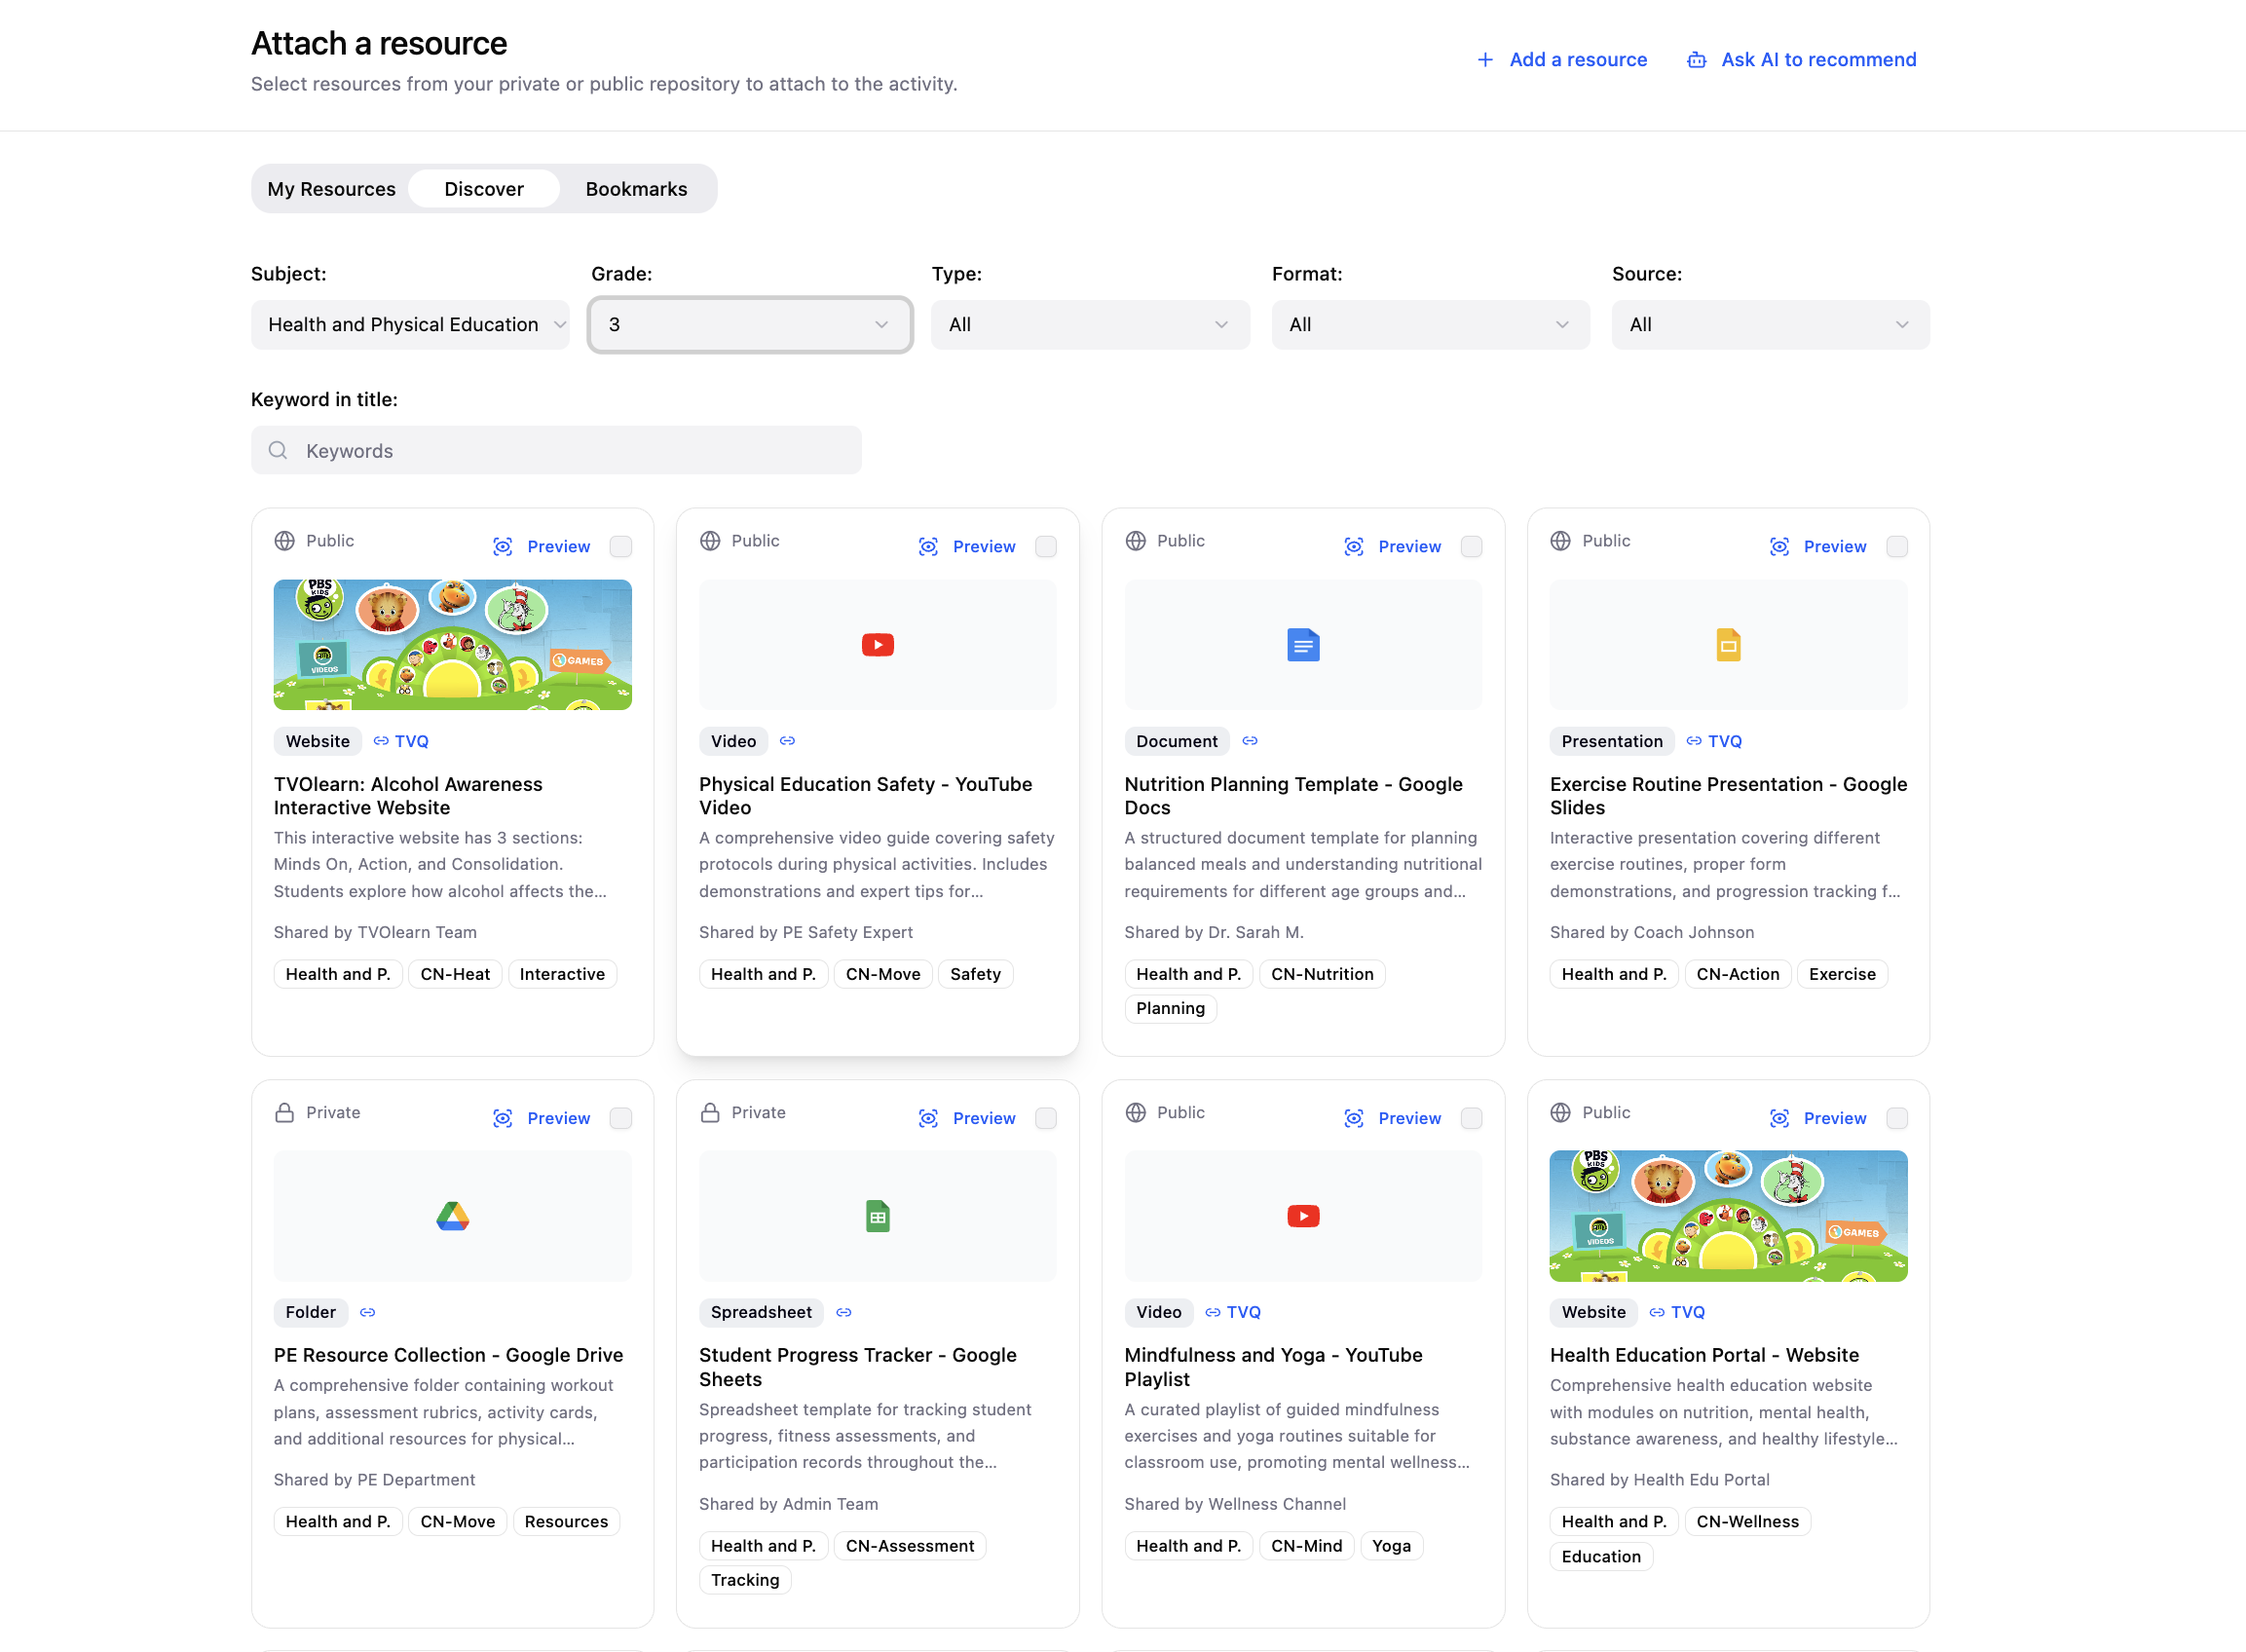Click the plus icon next to Add a resource

pyautogui.click(x=1486, y=59)
